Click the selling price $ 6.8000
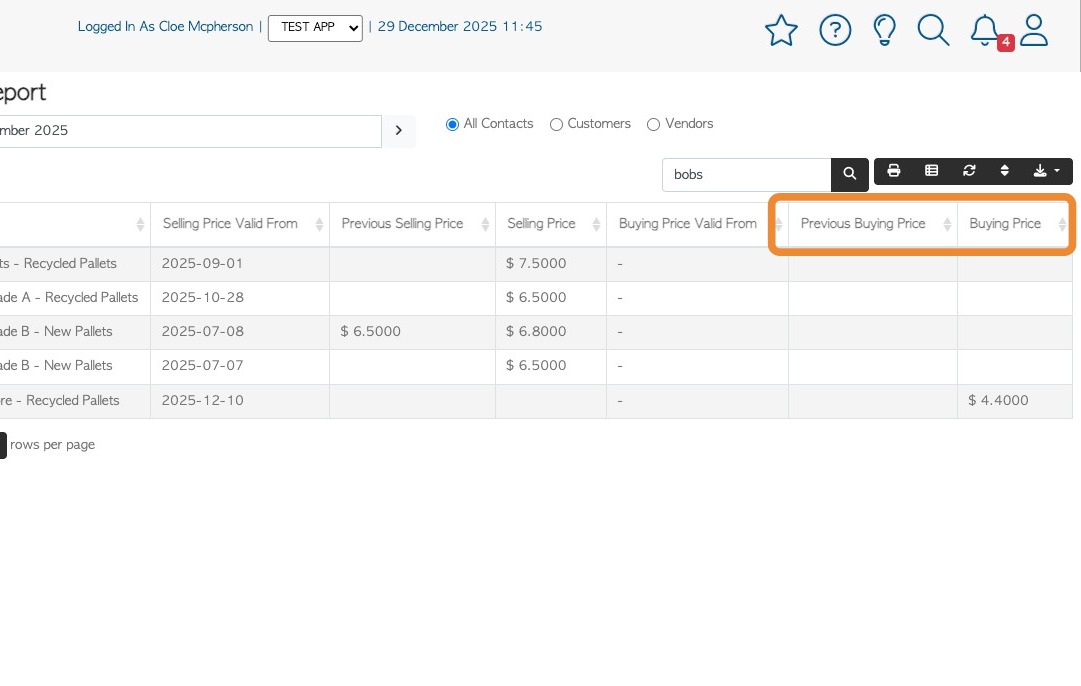Viewport: 1081px width, 686px height. pyautogui.click(x=536, y=332)
